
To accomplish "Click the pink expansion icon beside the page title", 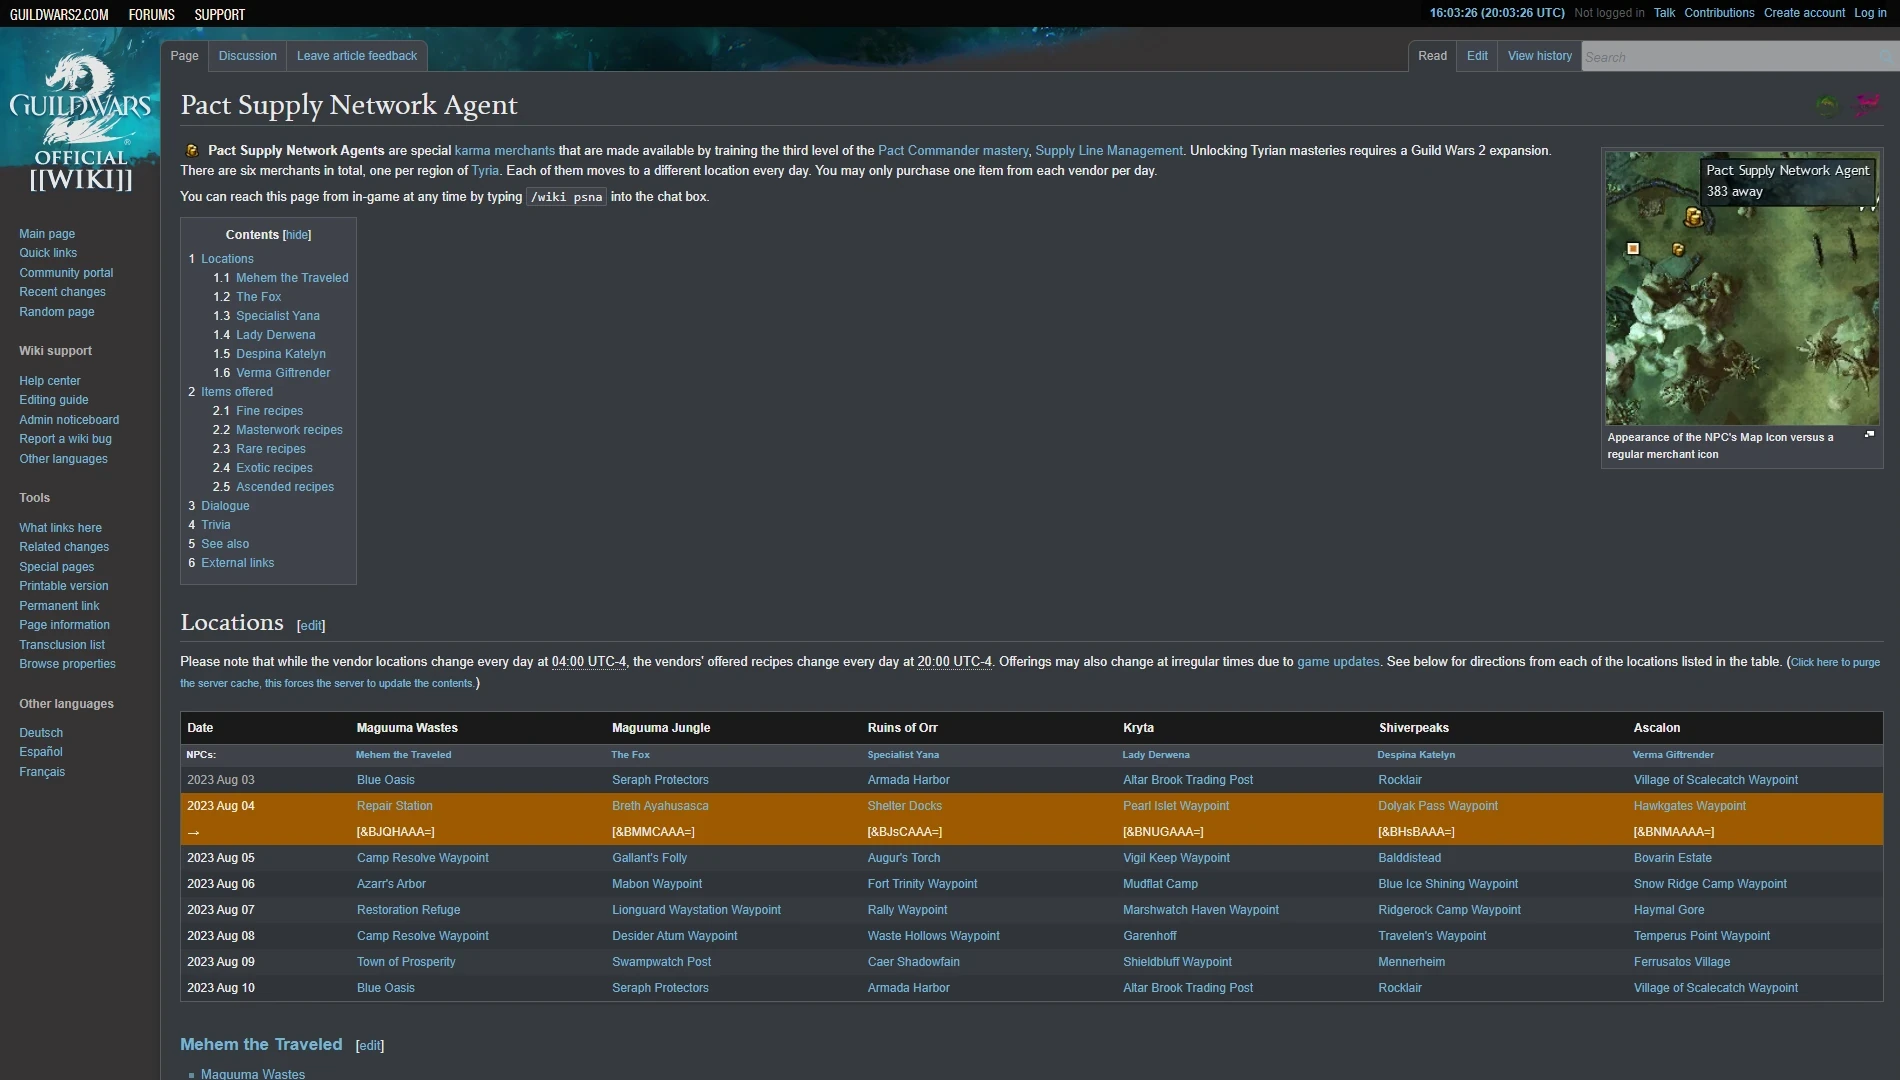I will (1867, 104).
